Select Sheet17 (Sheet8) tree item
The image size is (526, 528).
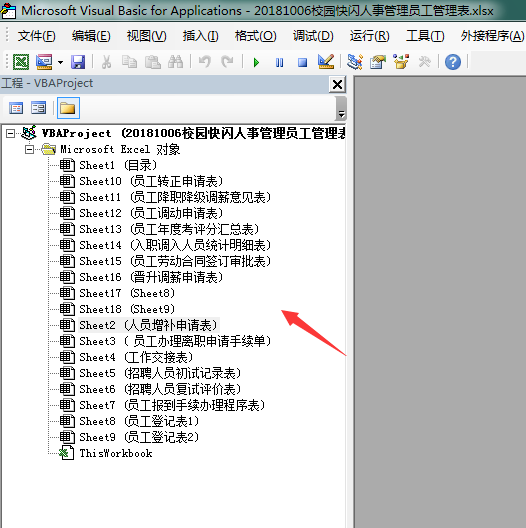tap(127, 293)
